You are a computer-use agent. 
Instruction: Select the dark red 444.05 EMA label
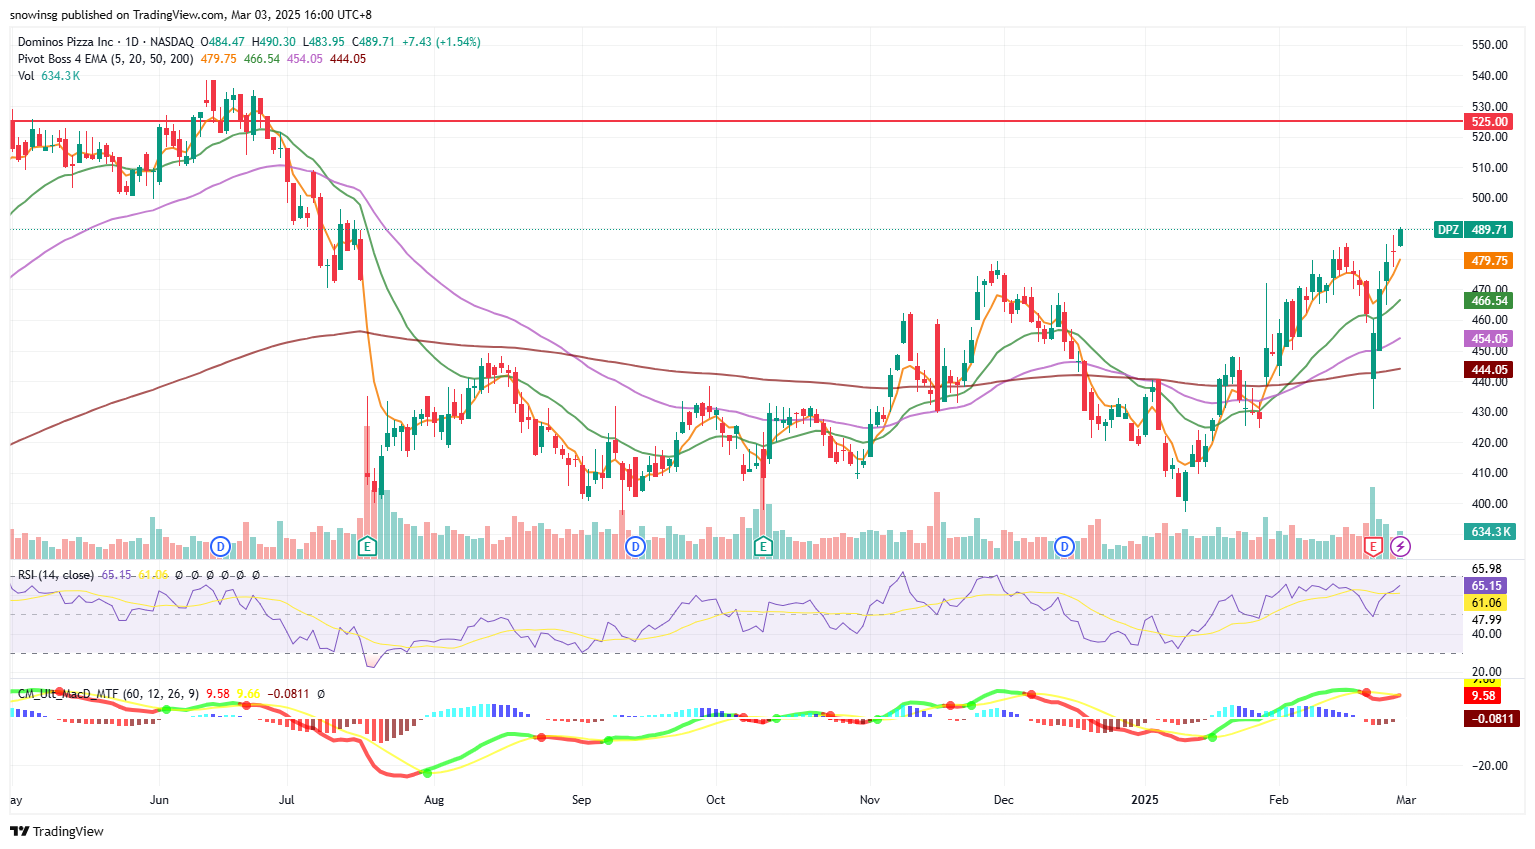pyautogui.click(x=1489, y=370)
